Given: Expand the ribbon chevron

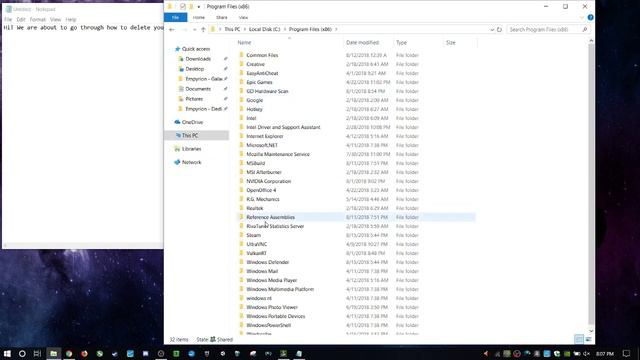Looking at the screenshot, I should tap(582, 18).
